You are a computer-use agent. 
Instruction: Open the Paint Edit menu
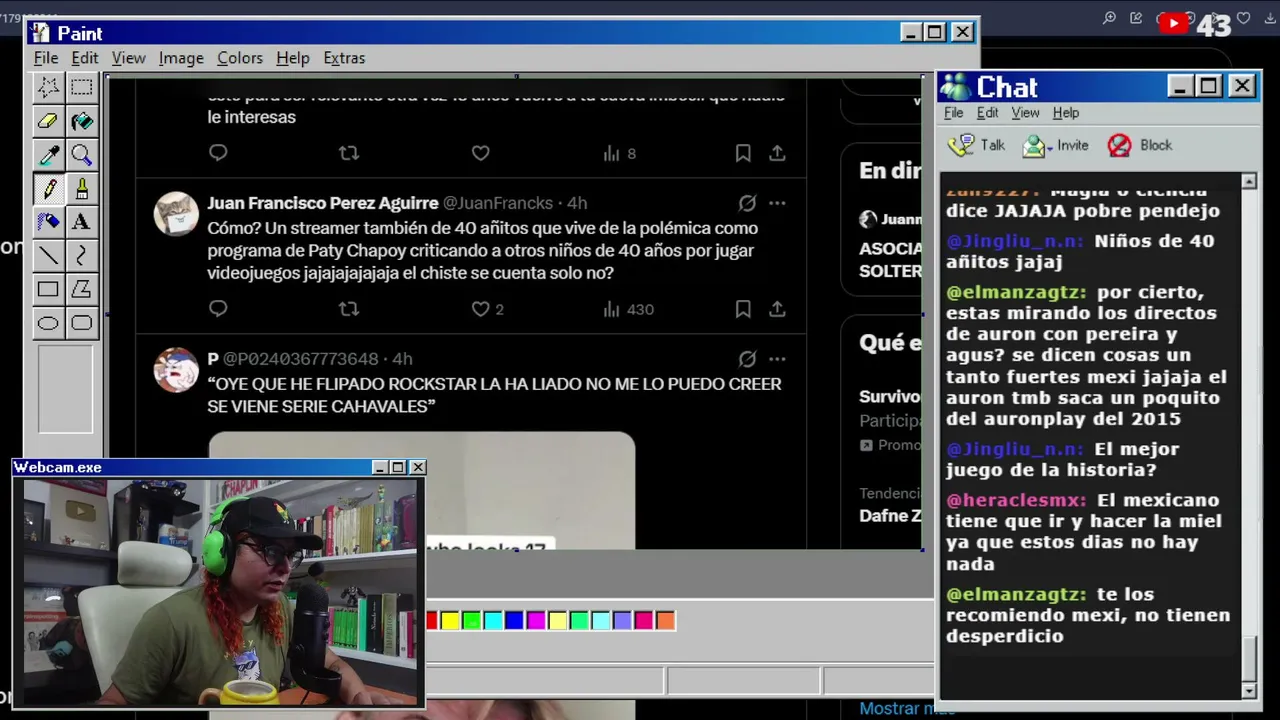coord(85,58)
